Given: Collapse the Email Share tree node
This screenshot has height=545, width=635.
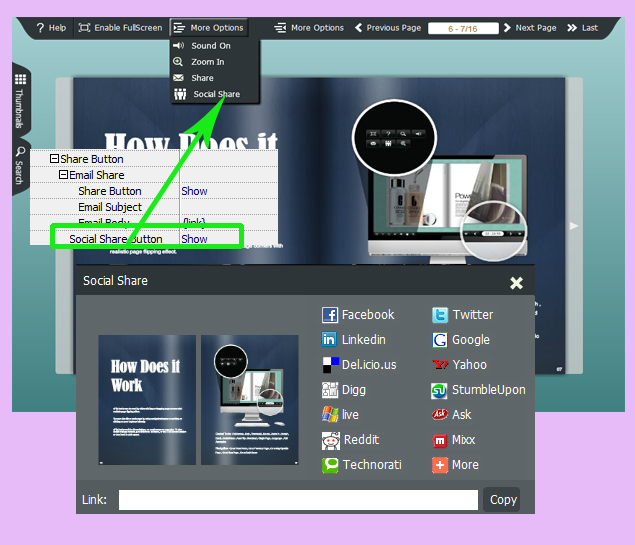Looking at the screenshot, I should tap(63, 175).
